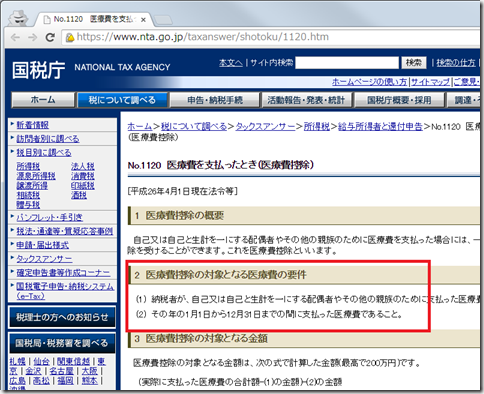Screen dimensions: 484x394
Task: Open 印紙税 sidebar link
Action: pos(83,186)
